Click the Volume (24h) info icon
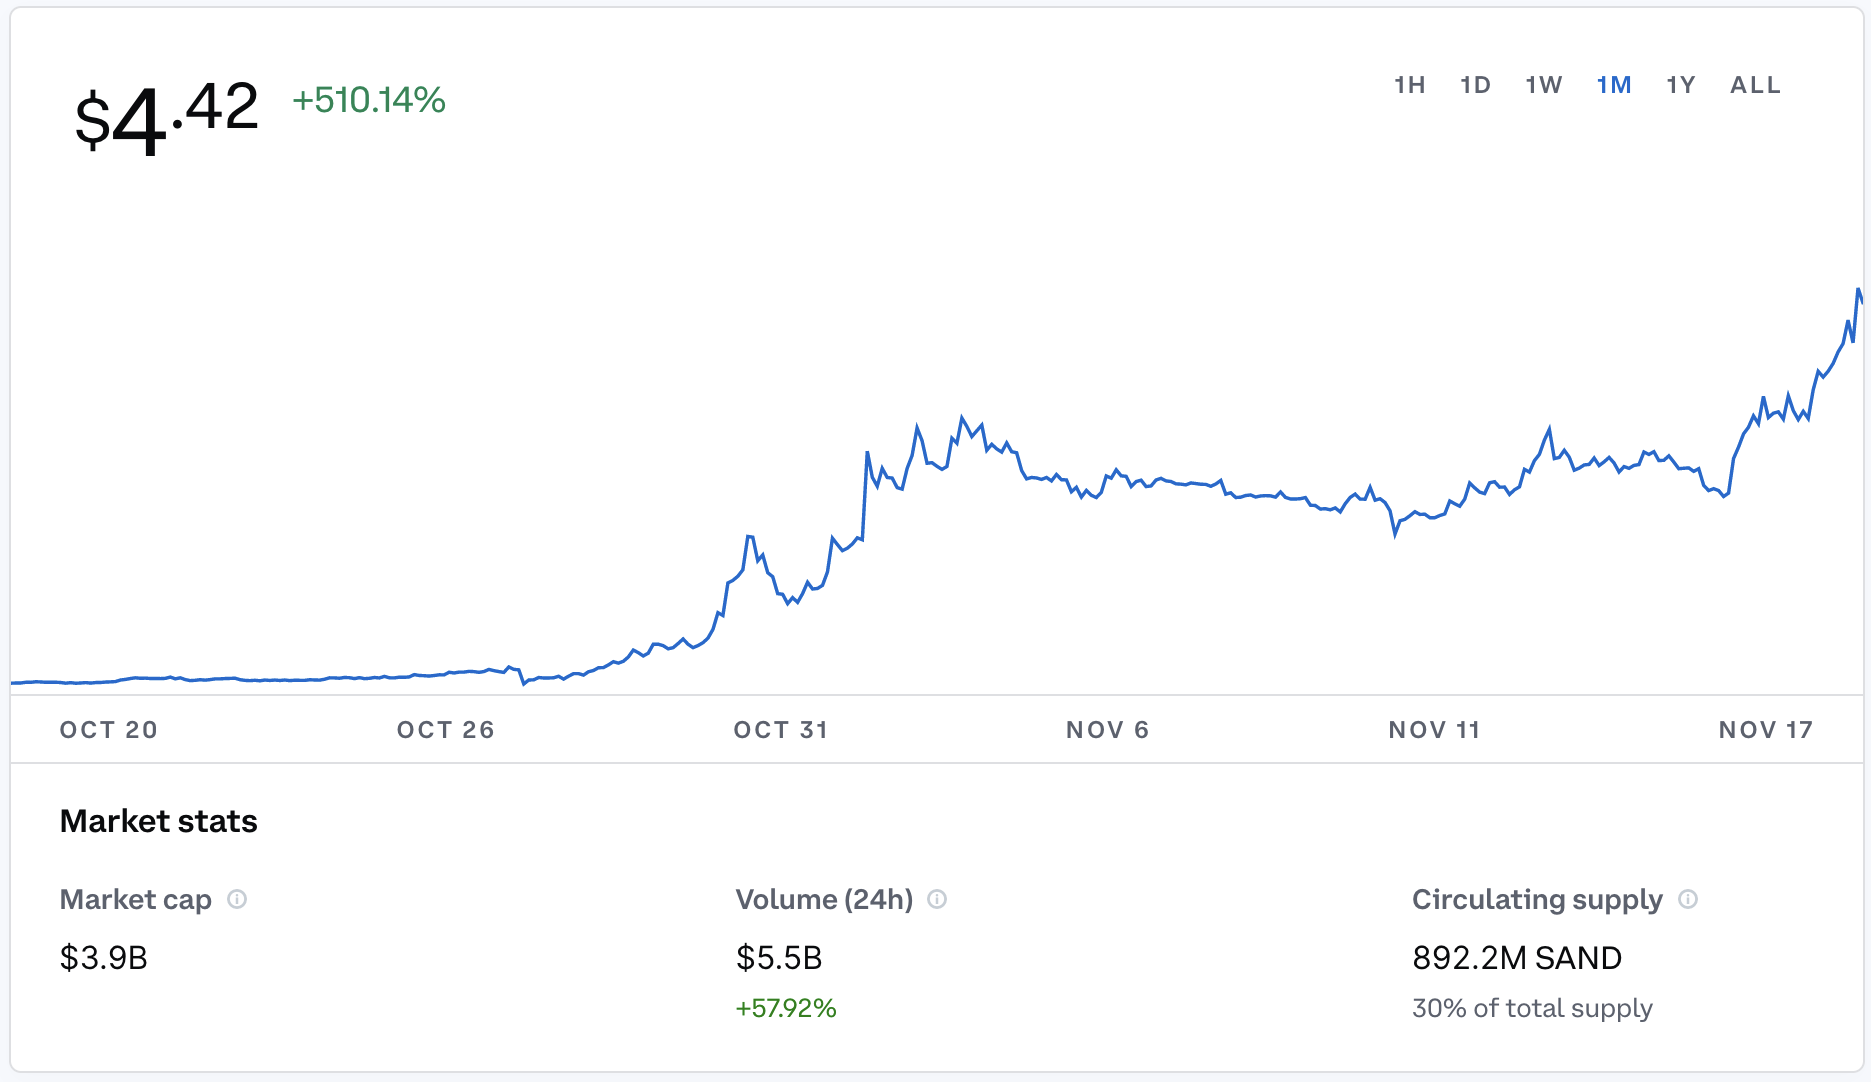1871x1082 pixels. (x=937, y=899)
